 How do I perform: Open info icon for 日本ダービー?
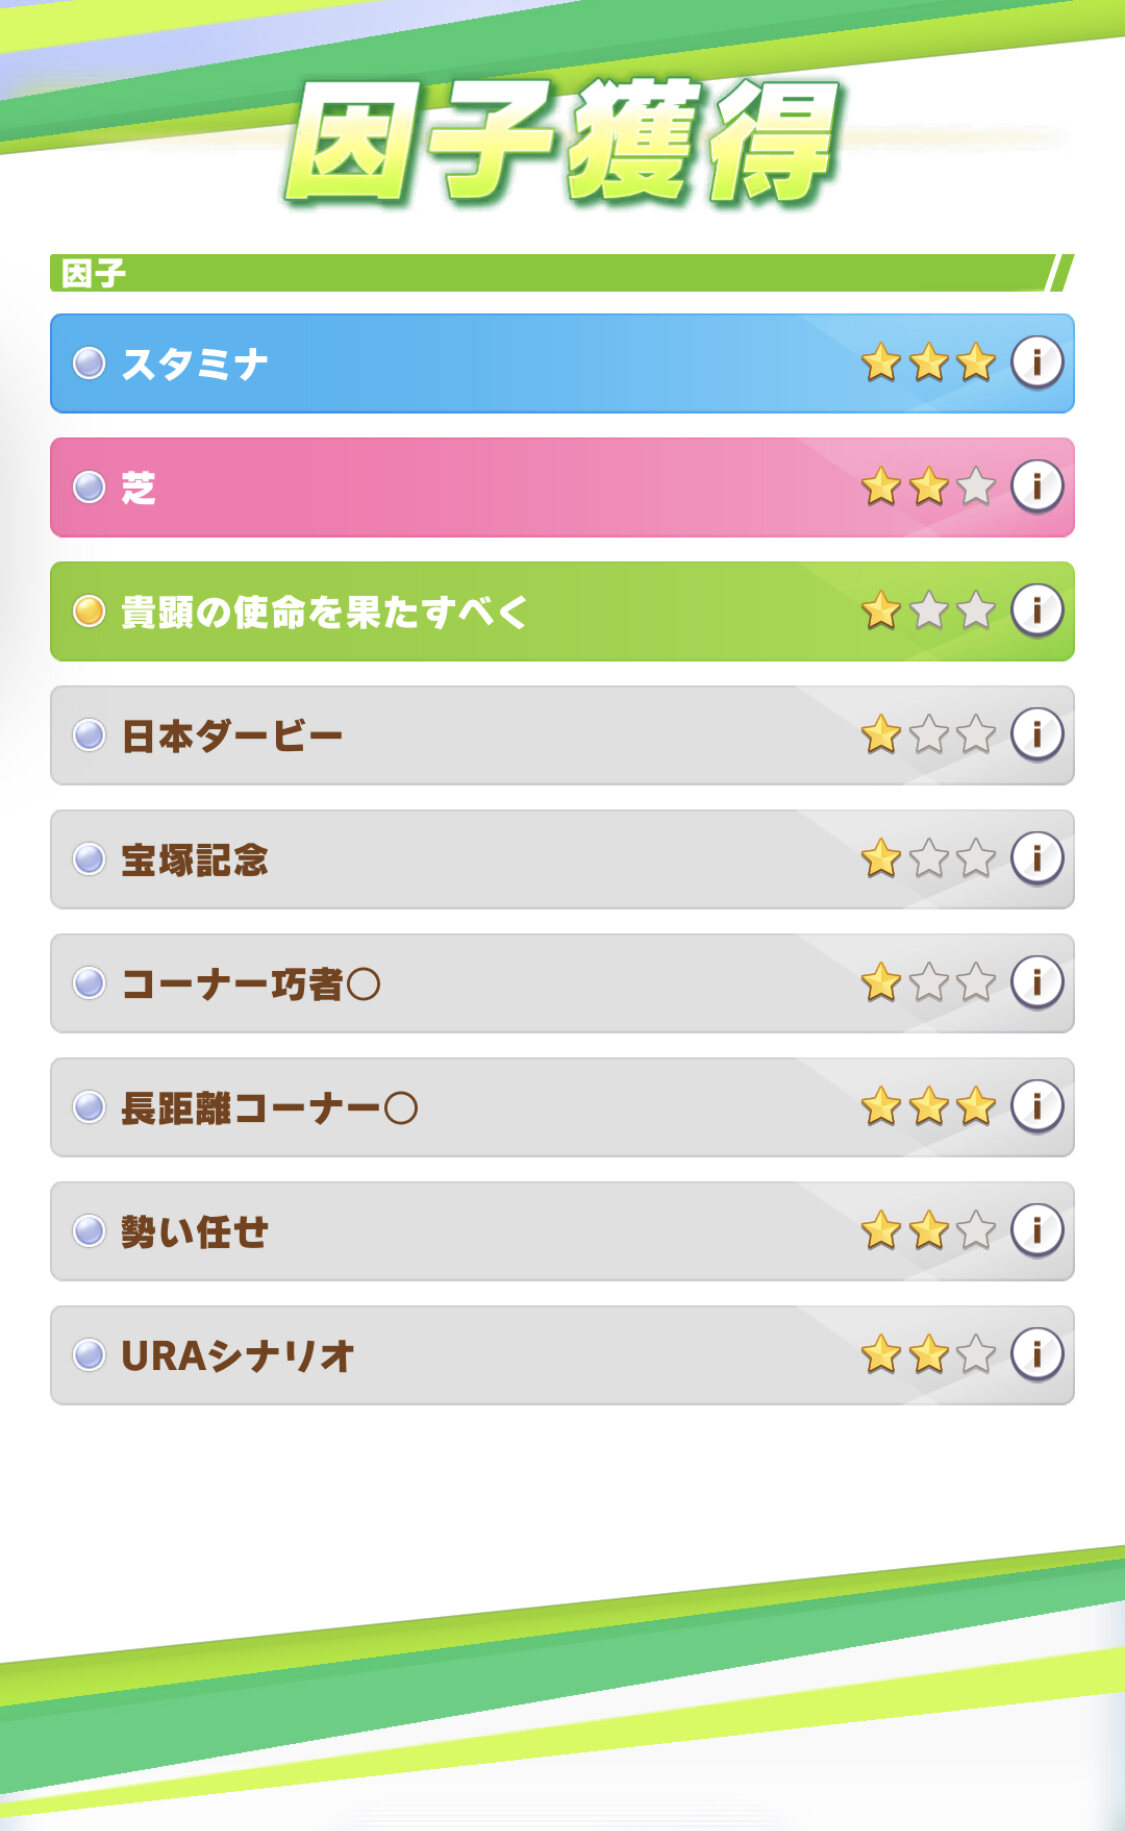(1036, 735)
